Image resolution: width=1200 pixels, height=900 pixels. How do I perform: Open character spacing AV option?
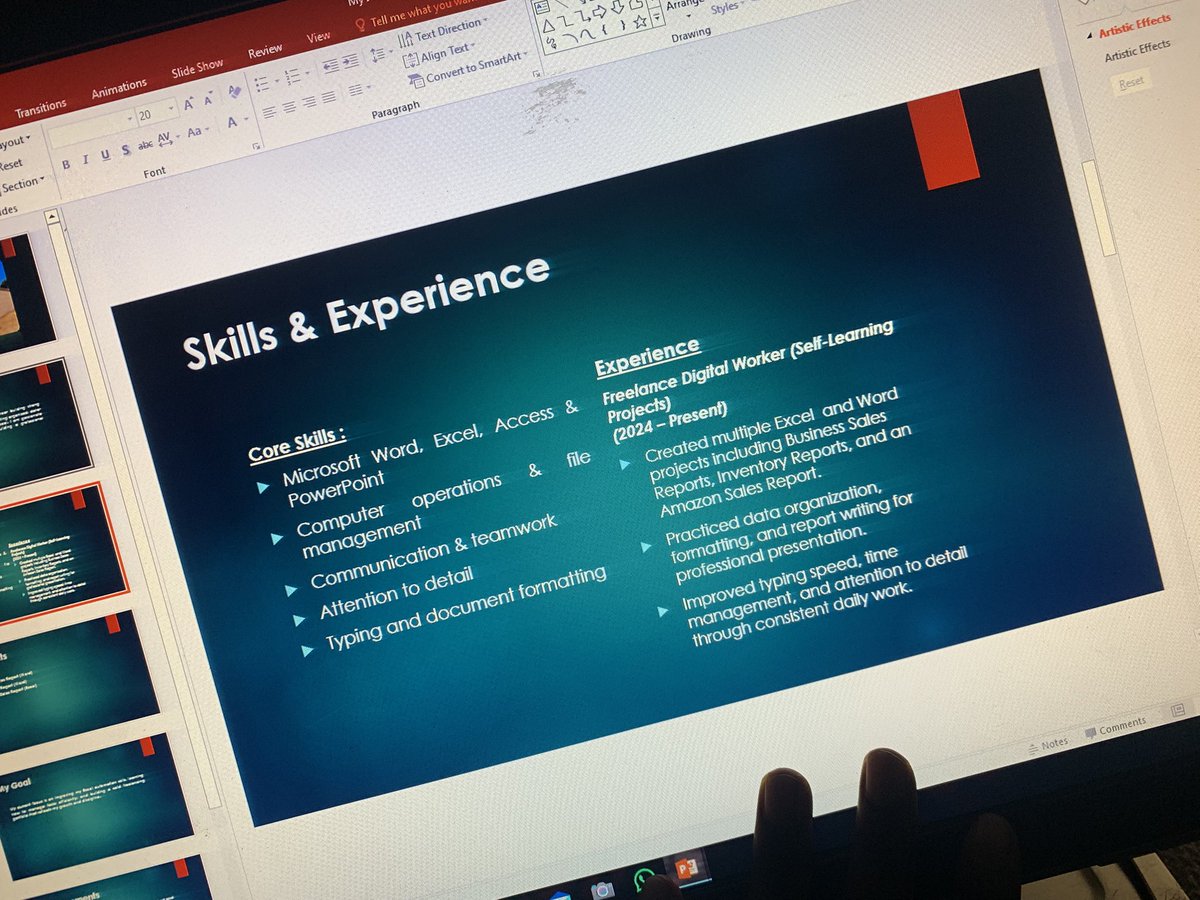(167, 139)
